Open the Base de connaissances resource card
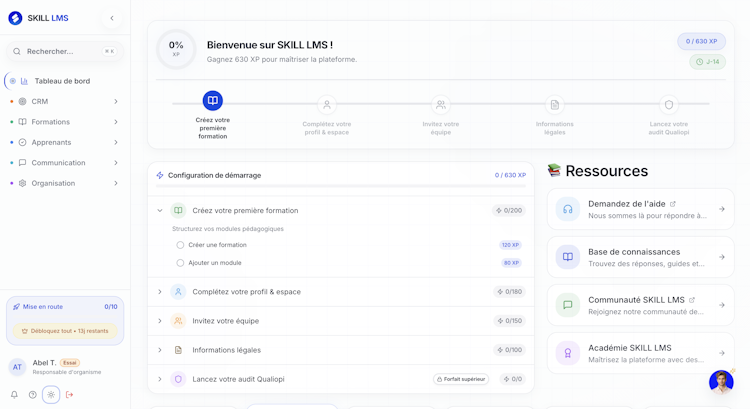 640,257
